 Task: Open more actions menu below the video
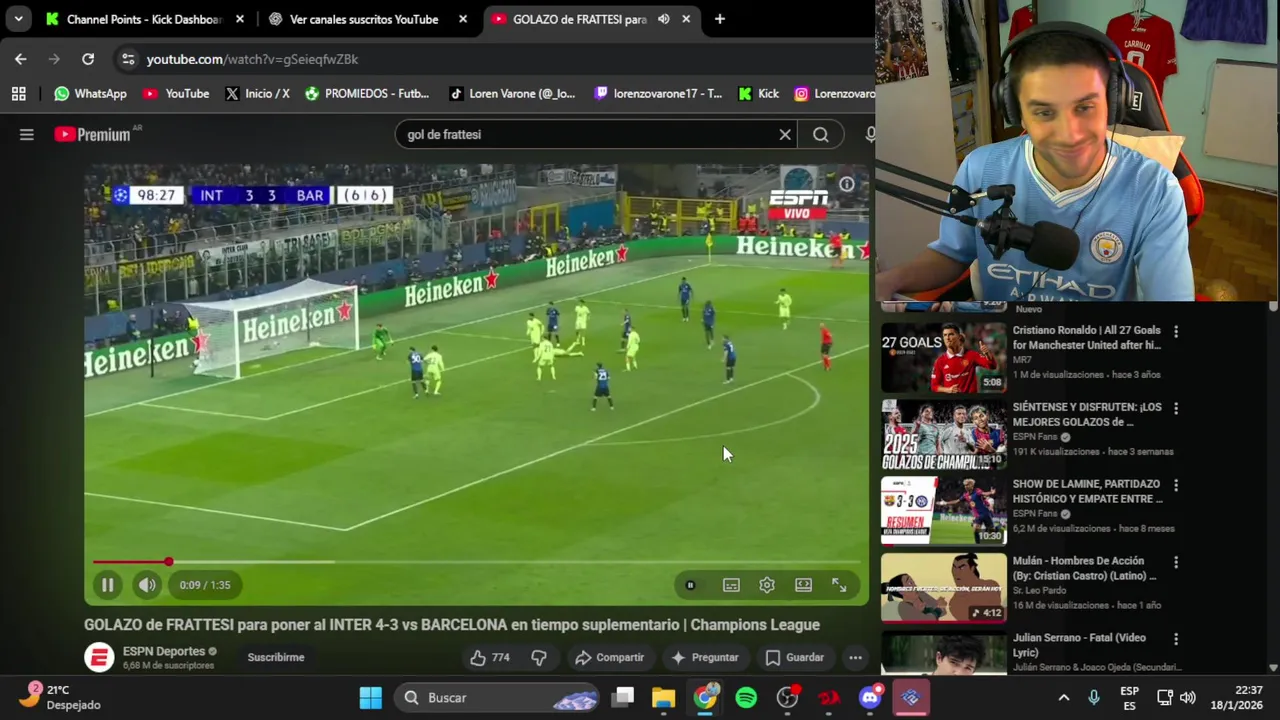pos(855,657)
